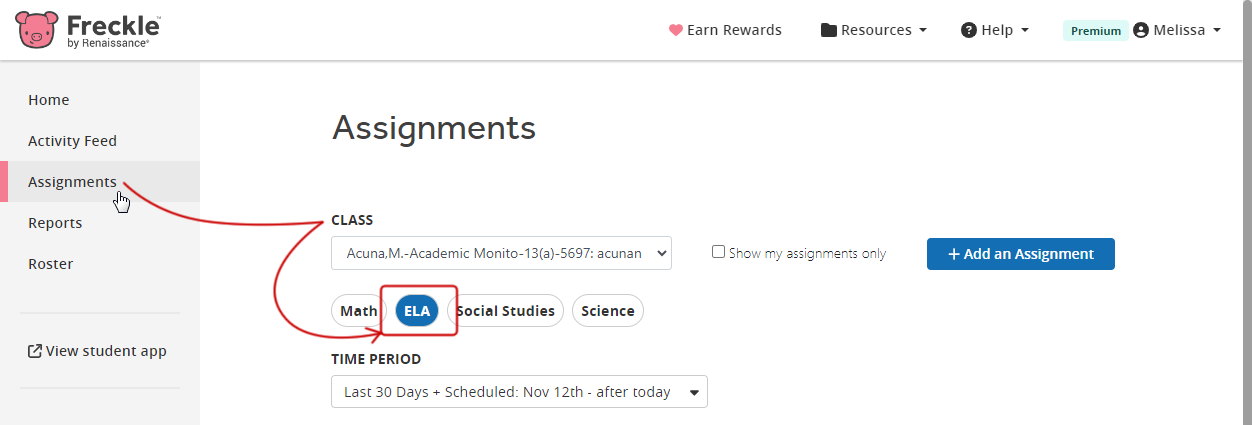This screenshot has width=1252, height=425.
Task: Click the heart icon beside Earn Rewards
Action: [675, 30]
